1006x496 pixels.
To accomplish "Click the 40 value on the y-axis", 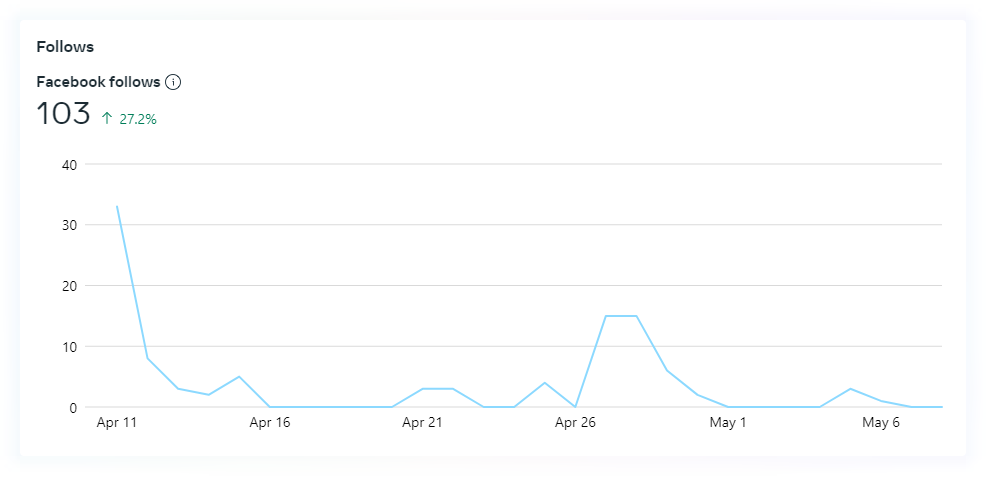I will [x=69, y=164].
